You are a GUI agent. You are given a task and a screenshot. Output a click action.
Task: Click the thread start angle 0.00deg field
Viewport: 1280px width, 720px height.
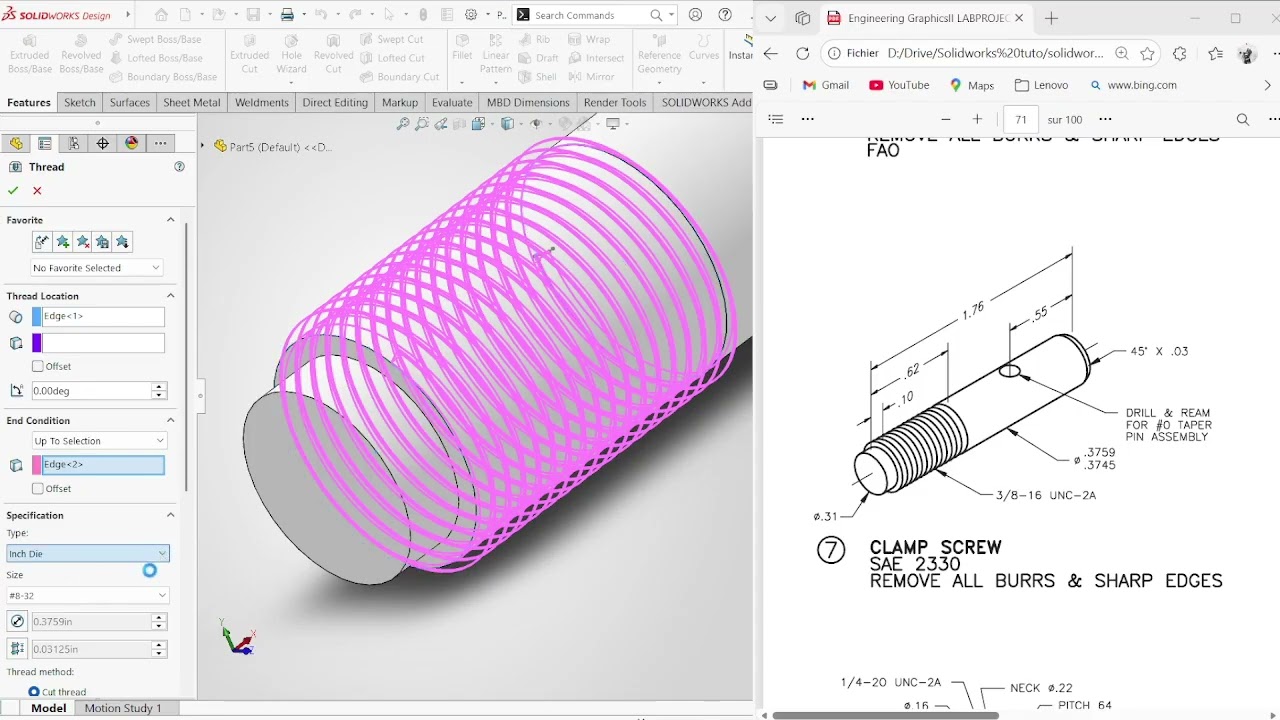(89, 391)
